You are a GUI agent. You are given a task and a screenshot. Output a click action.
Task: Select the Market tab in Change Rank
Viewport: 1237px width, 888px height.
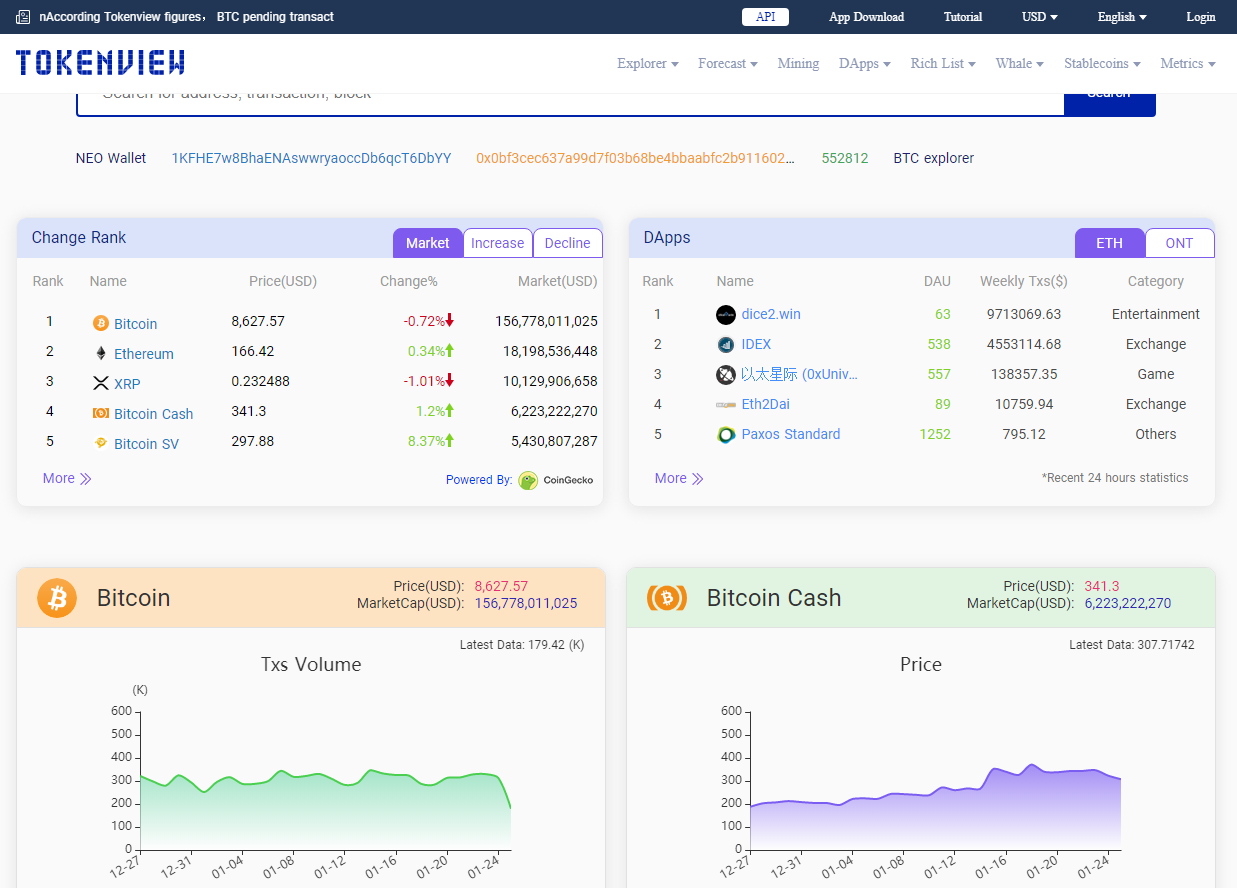coord(428,243)
